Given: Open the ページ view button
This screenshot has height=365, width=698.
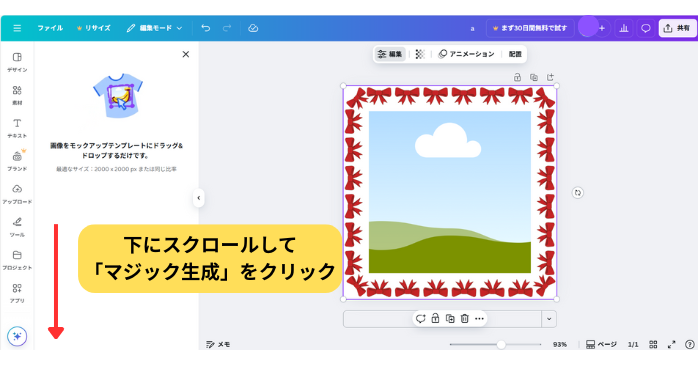Looking at the screenshot, I should click(x=601, y=344).
